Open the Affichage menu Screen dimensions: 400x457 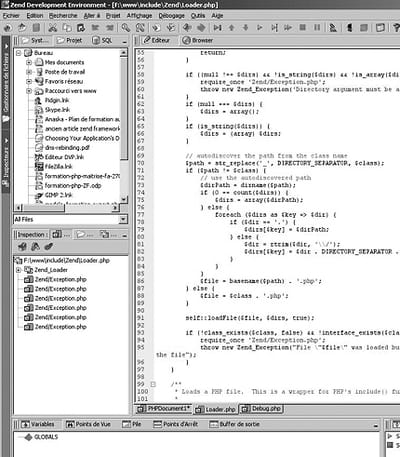click(139, 16)
